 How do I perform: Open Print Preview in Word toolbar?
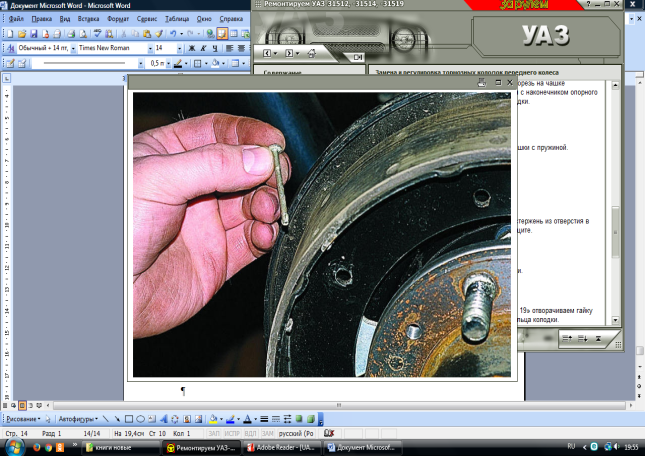click(x=83, y=34)
